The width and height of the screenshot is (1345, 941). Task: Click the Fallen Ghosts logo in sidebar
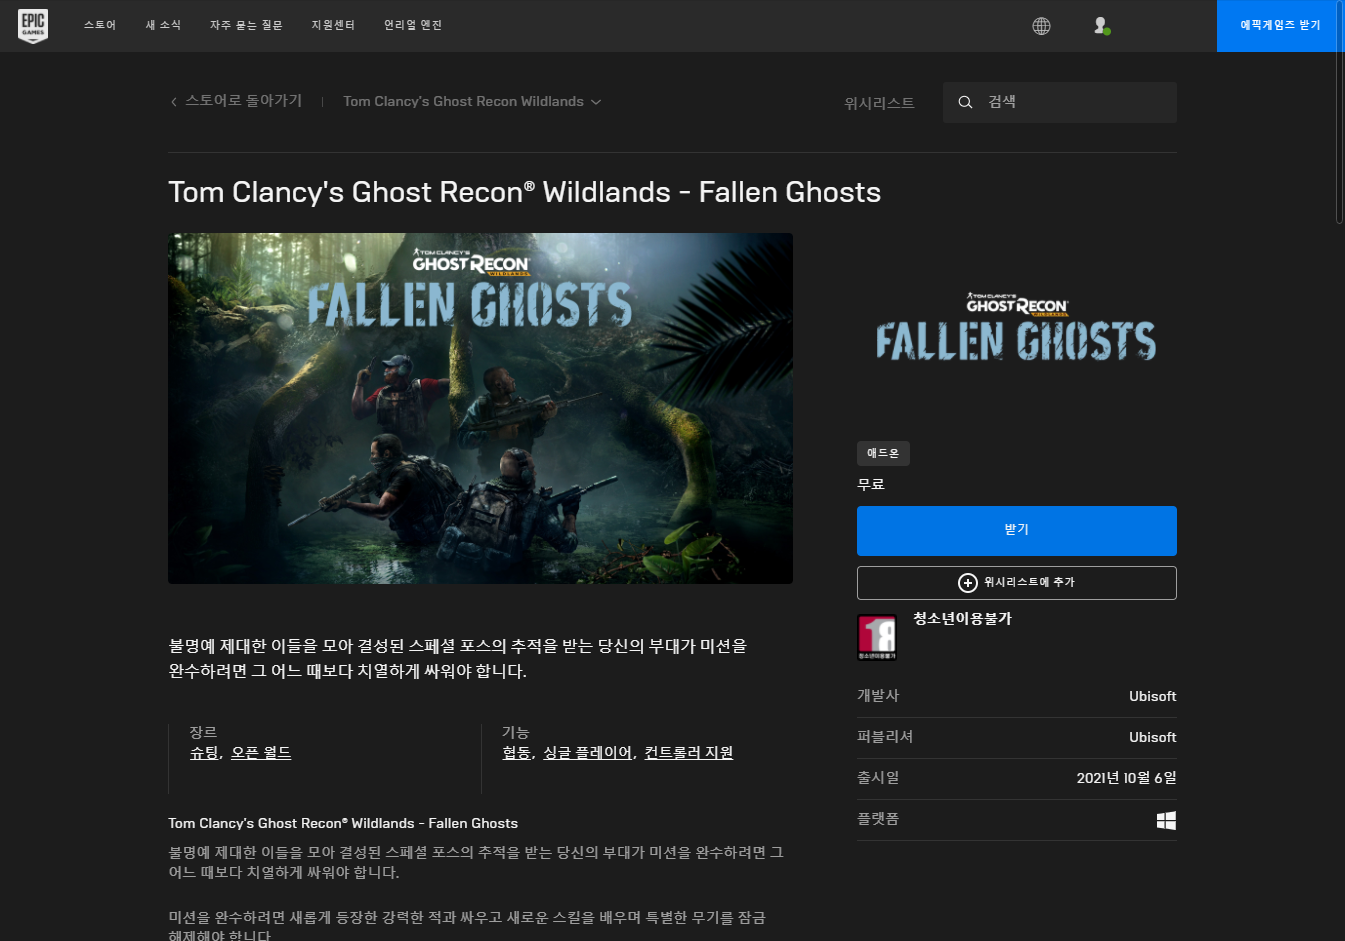pyautogui.click(x=1016, y=327)
